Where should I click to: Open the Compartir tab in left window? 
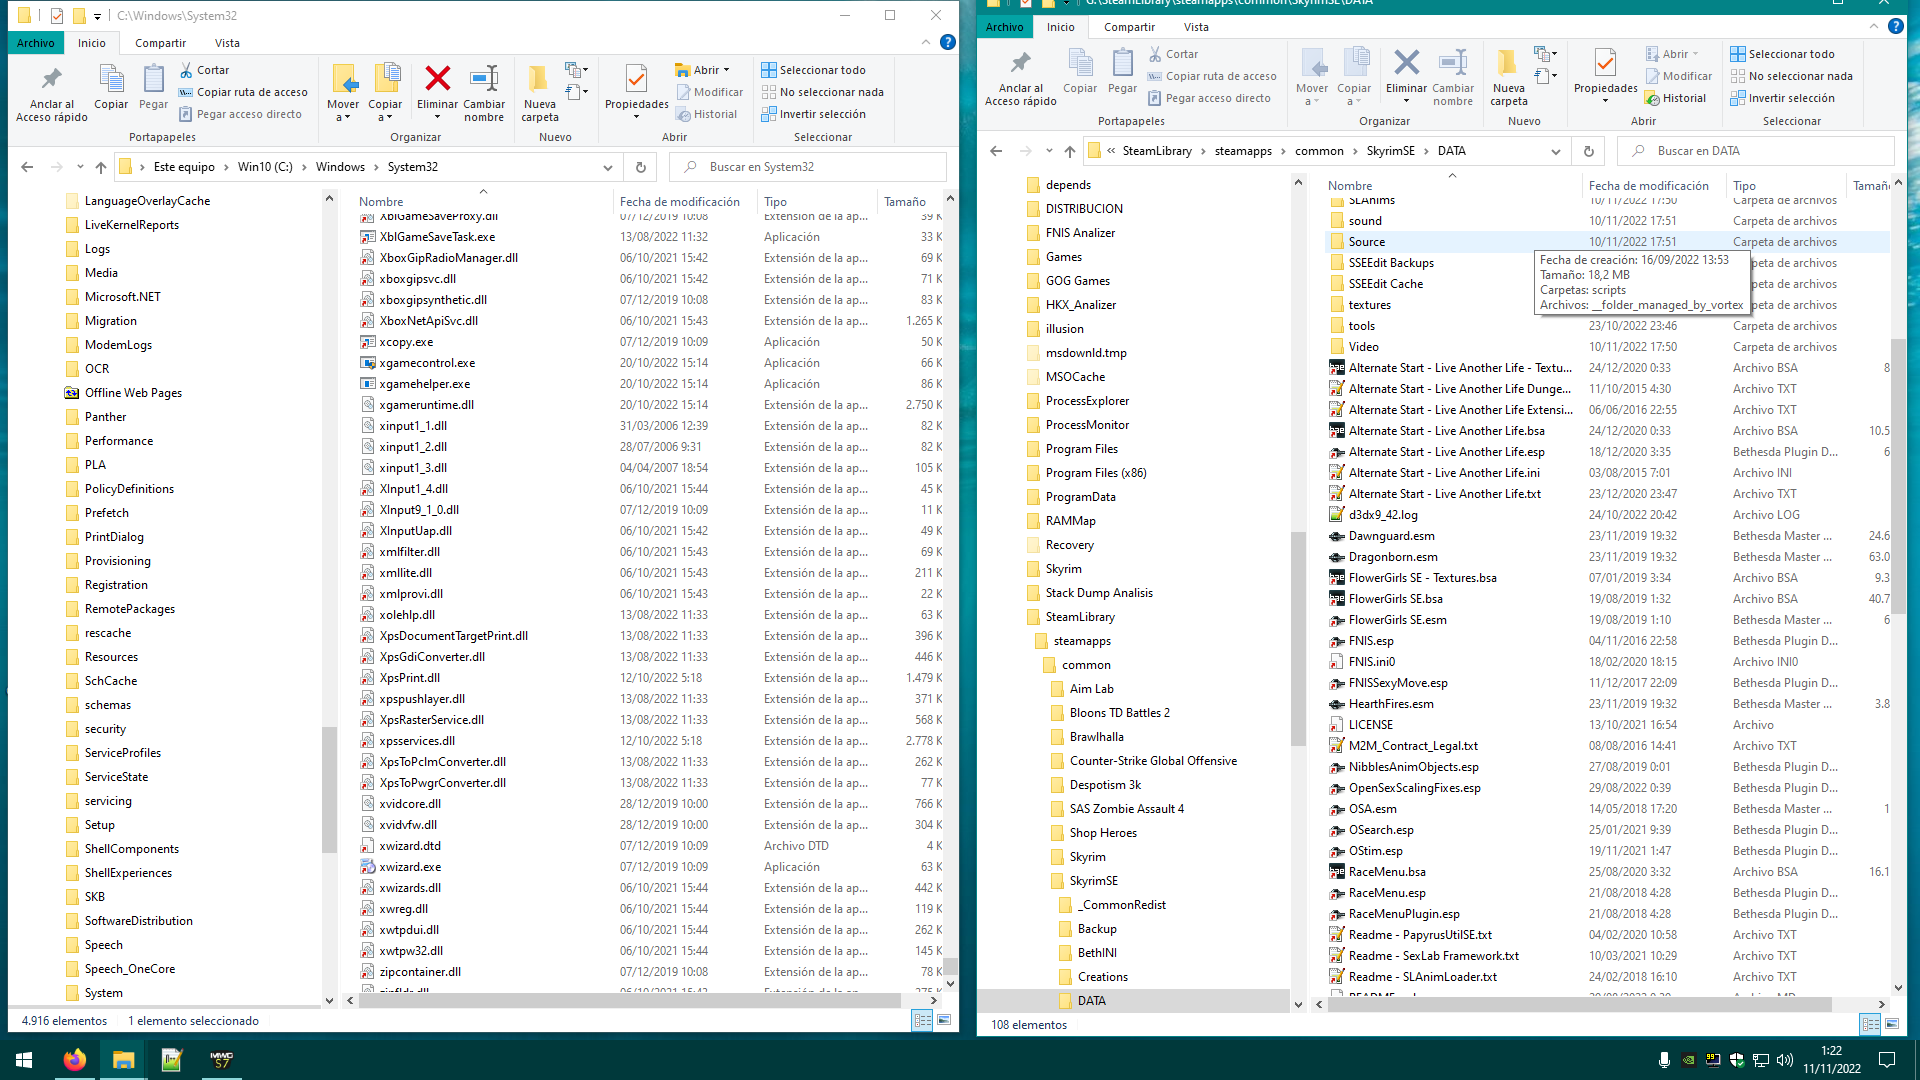[160, 43]
